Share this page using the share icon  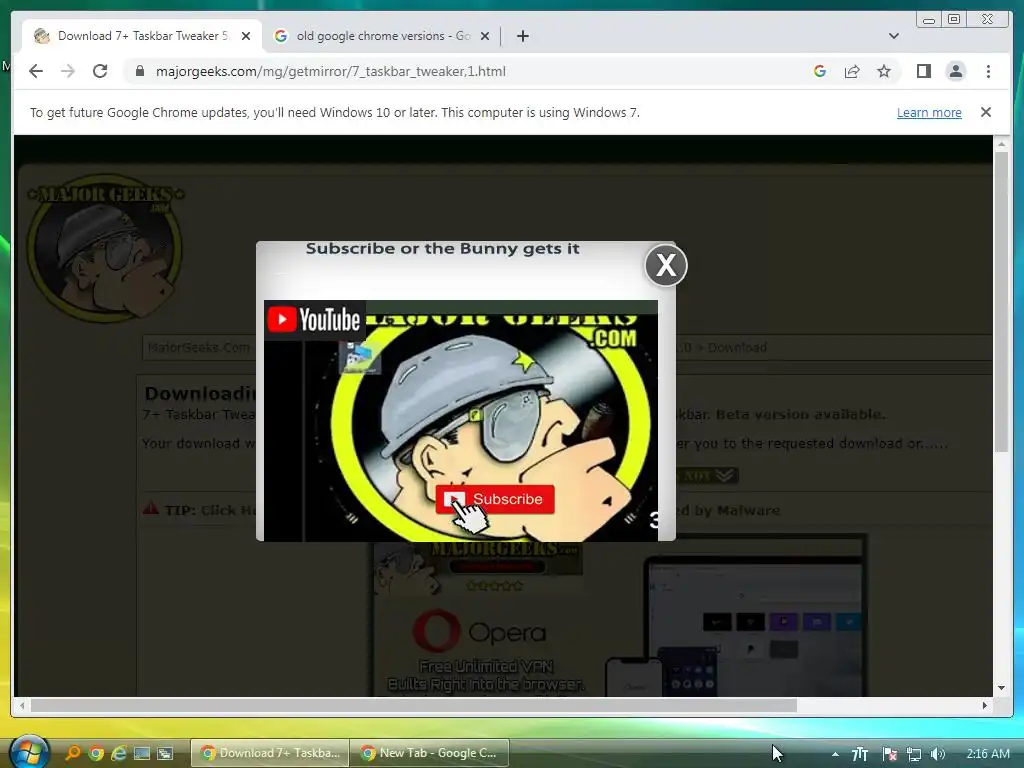[852, 71]
